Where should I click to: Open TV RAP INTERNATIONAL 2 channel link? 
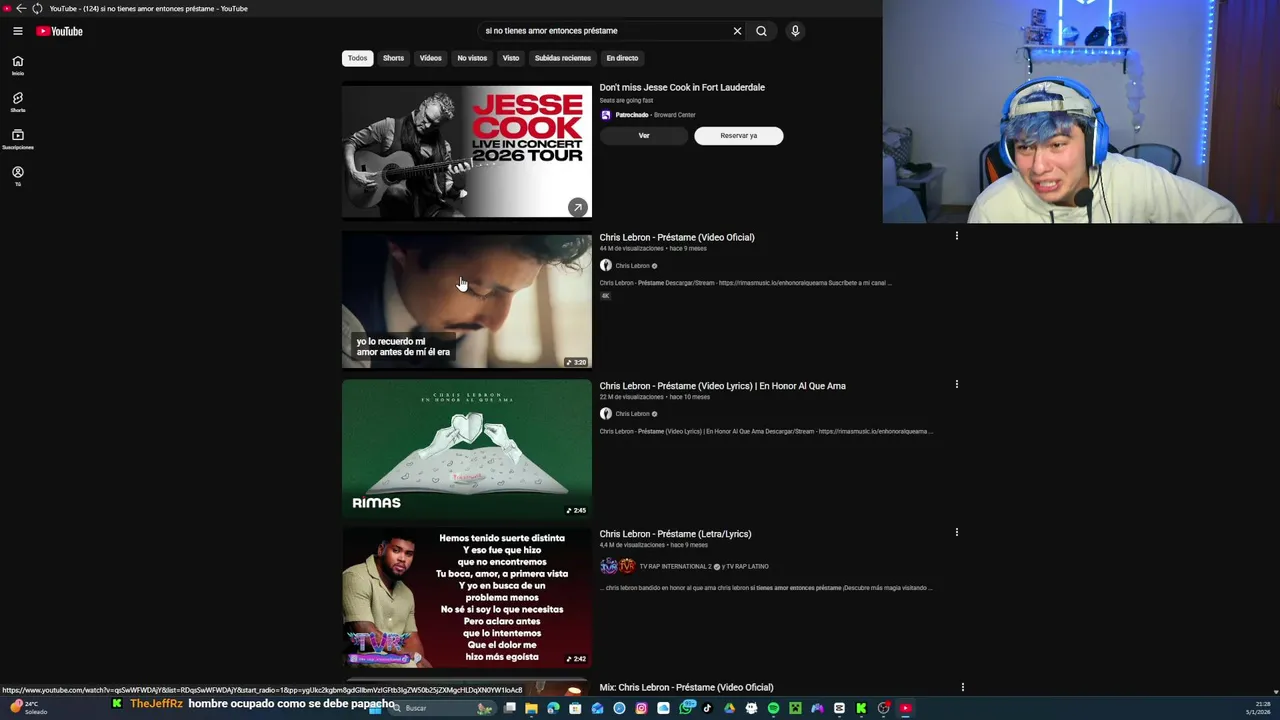(675, 567)
